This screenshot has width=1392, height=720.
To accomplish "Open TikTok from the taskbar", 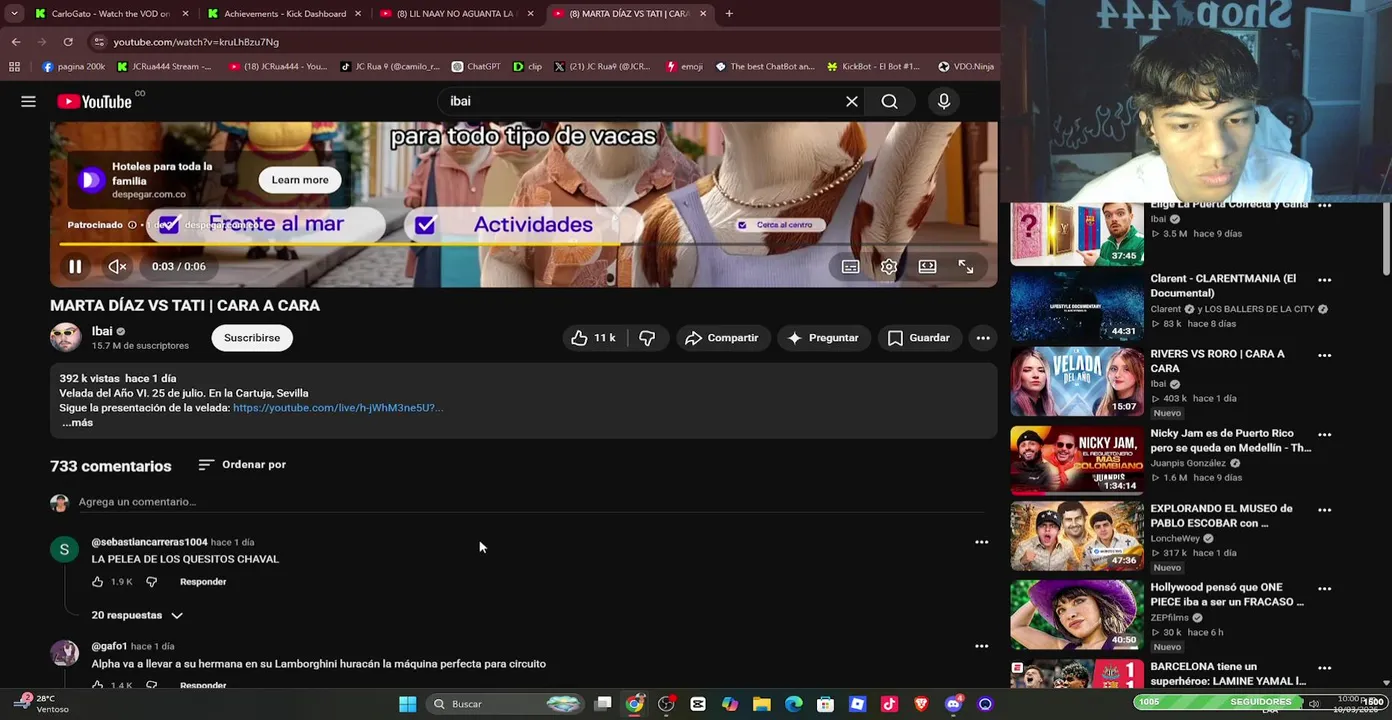I will [x=889, y=704].
